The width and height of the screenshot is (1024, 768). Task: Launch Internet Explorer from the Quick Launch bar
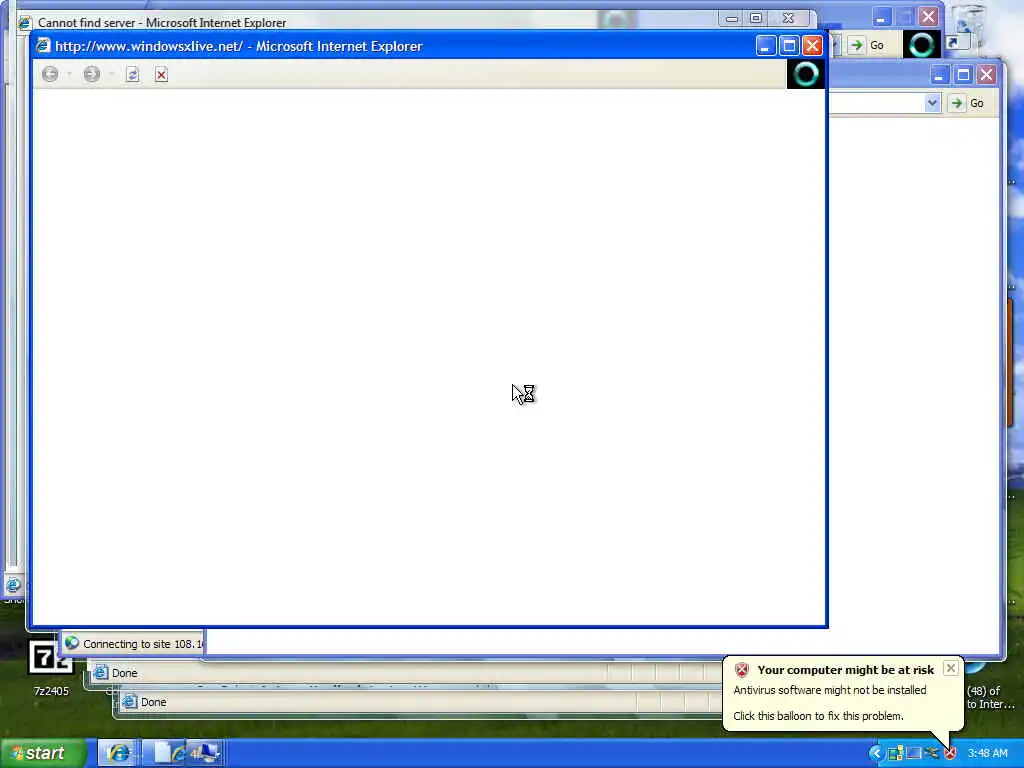click(118, 753)
